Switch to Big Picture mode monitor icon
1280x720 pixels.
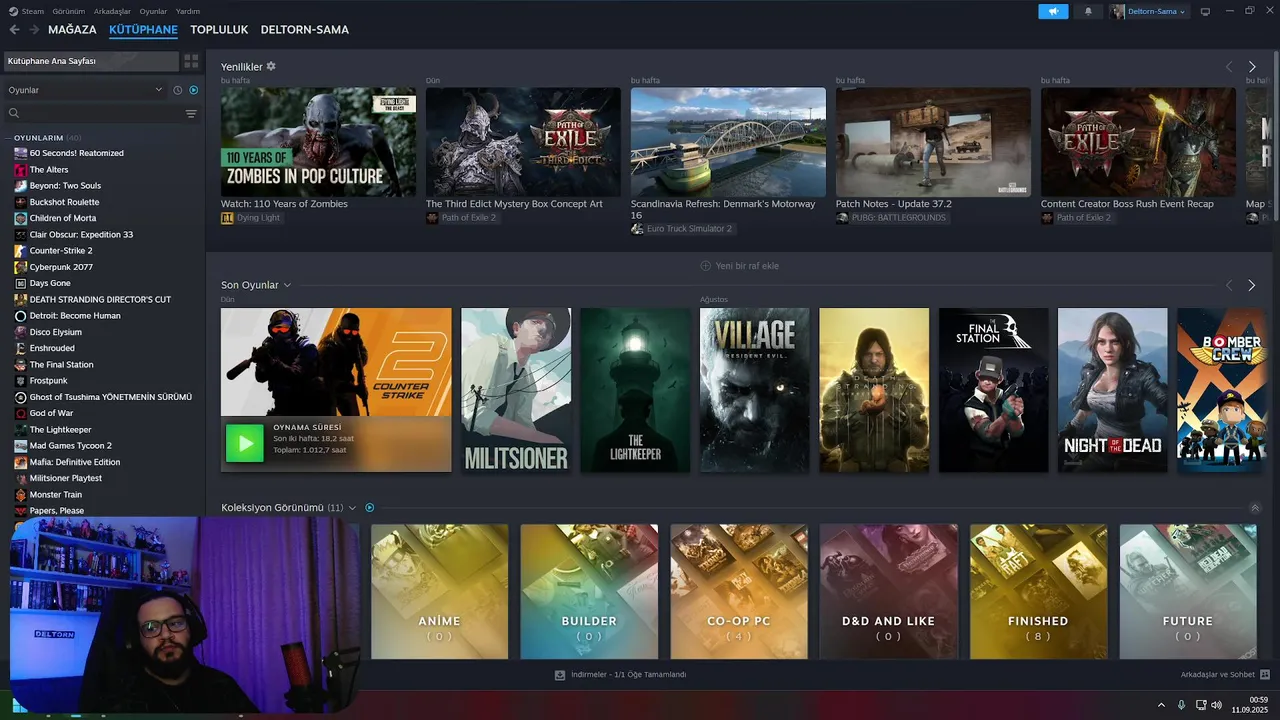pos(1205,11)
